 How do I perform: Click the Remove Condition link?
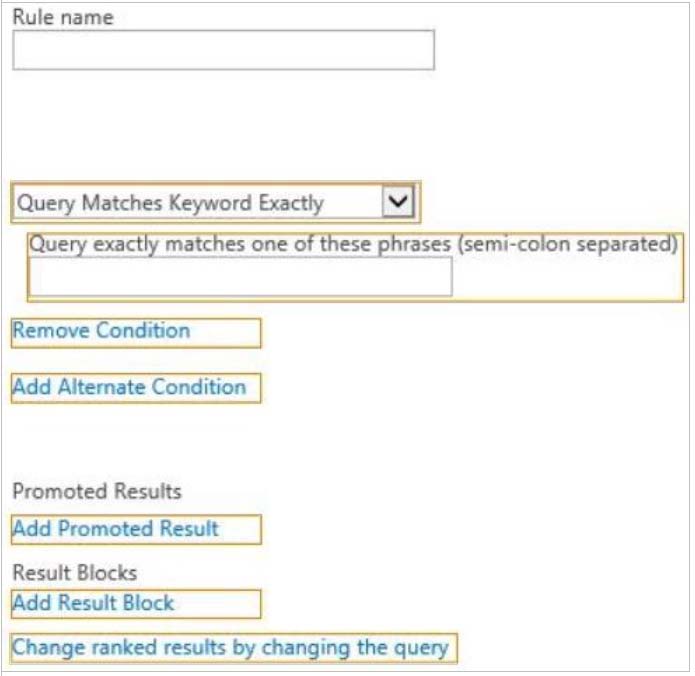(x=101, y=331)
